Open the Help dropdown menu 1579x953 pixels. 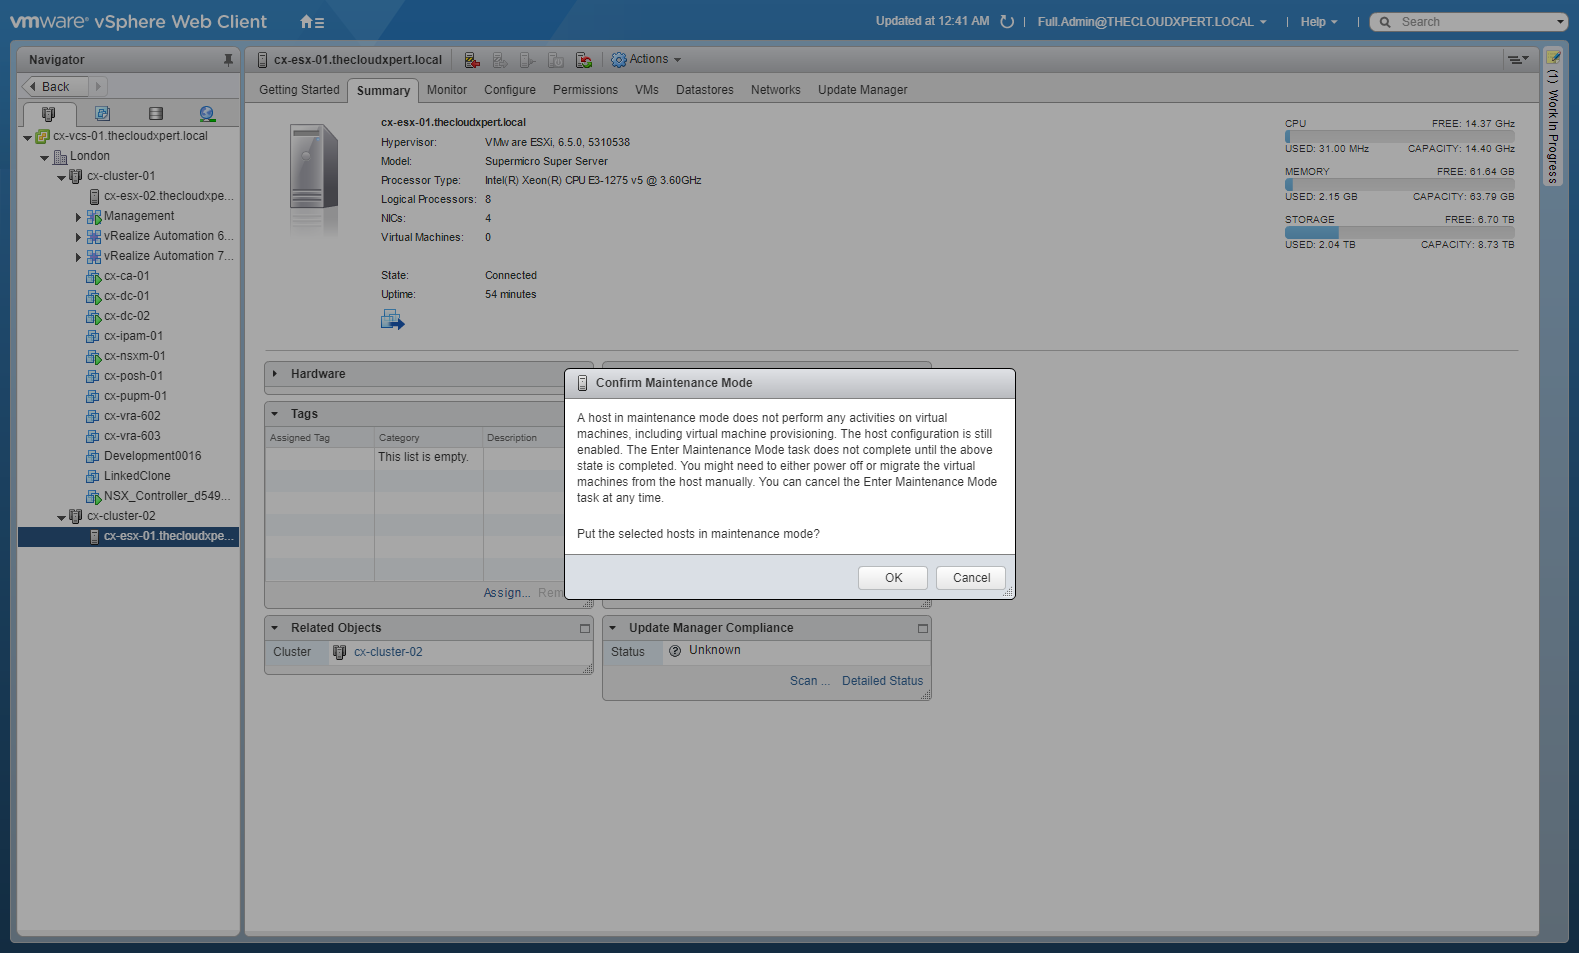coord(1318,22)
